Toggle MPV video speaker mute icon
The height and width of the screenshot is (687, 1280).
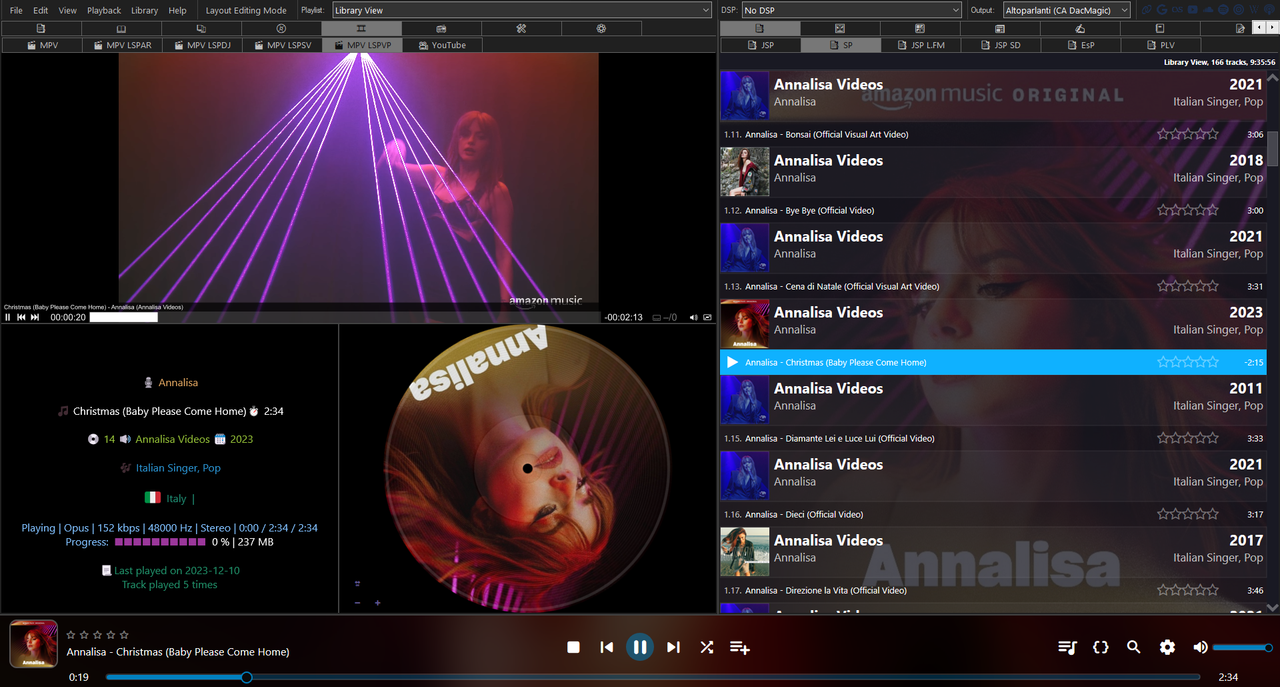tap(692, 317)
